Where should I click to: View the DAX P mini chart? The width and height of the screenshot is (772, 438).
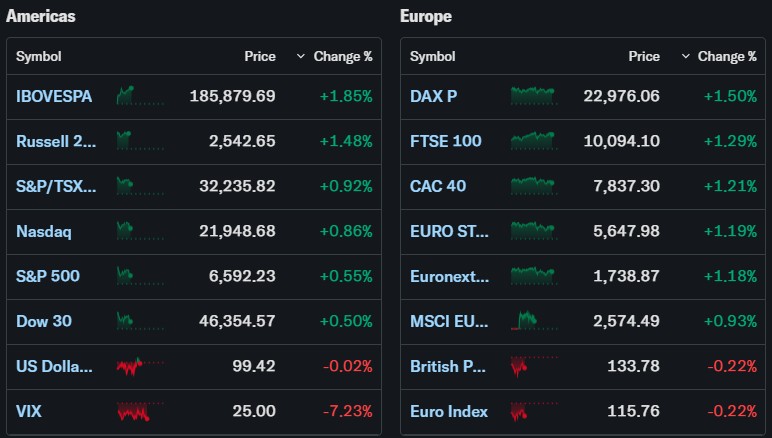click(x=534, y=97)
